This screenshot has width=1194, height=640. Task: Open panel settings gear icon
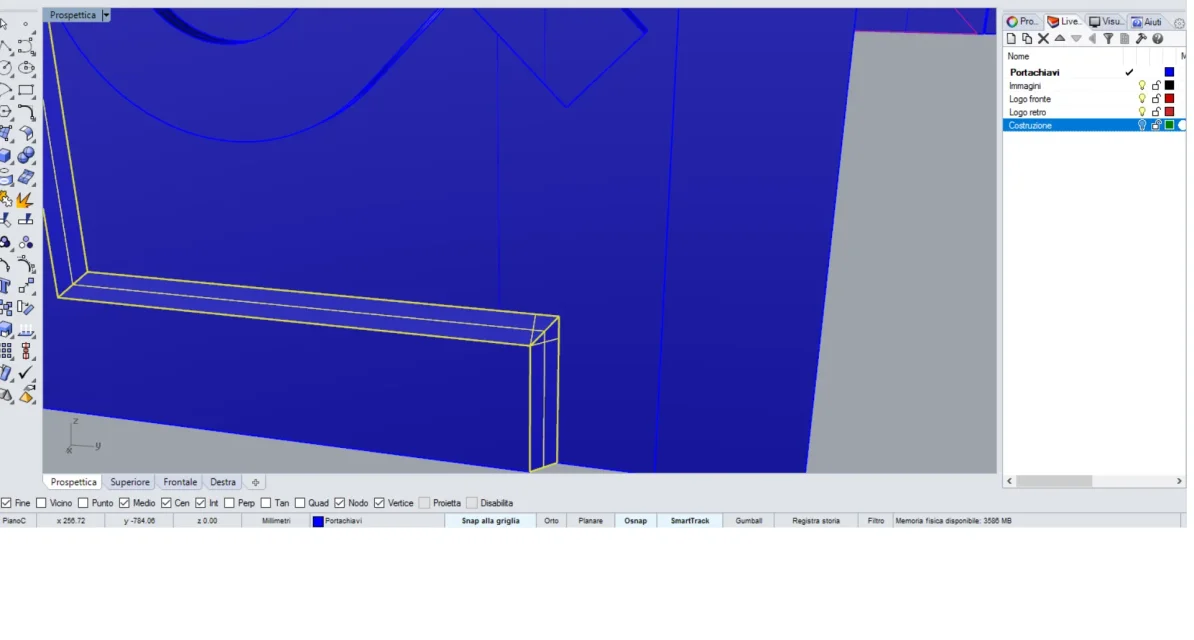(x=1179, y=22)
